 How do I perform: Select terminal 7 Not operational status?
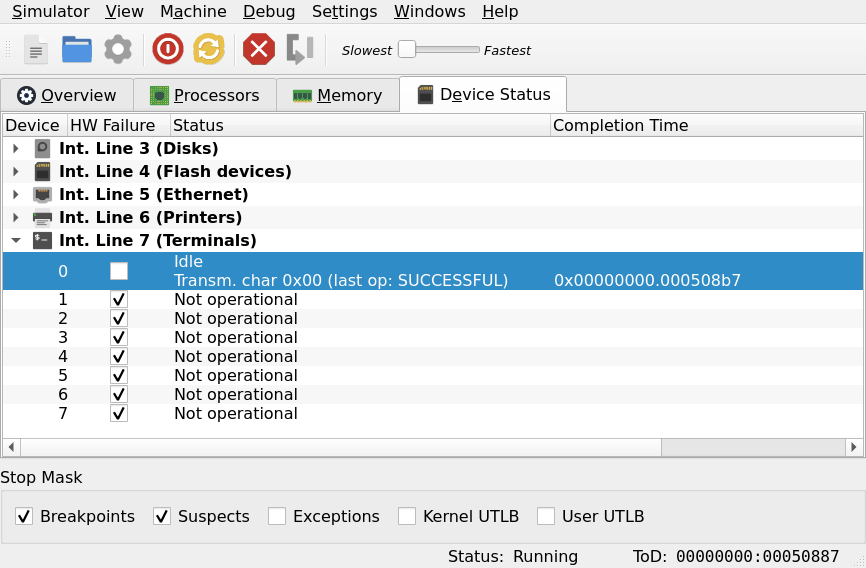coord(236,414)
